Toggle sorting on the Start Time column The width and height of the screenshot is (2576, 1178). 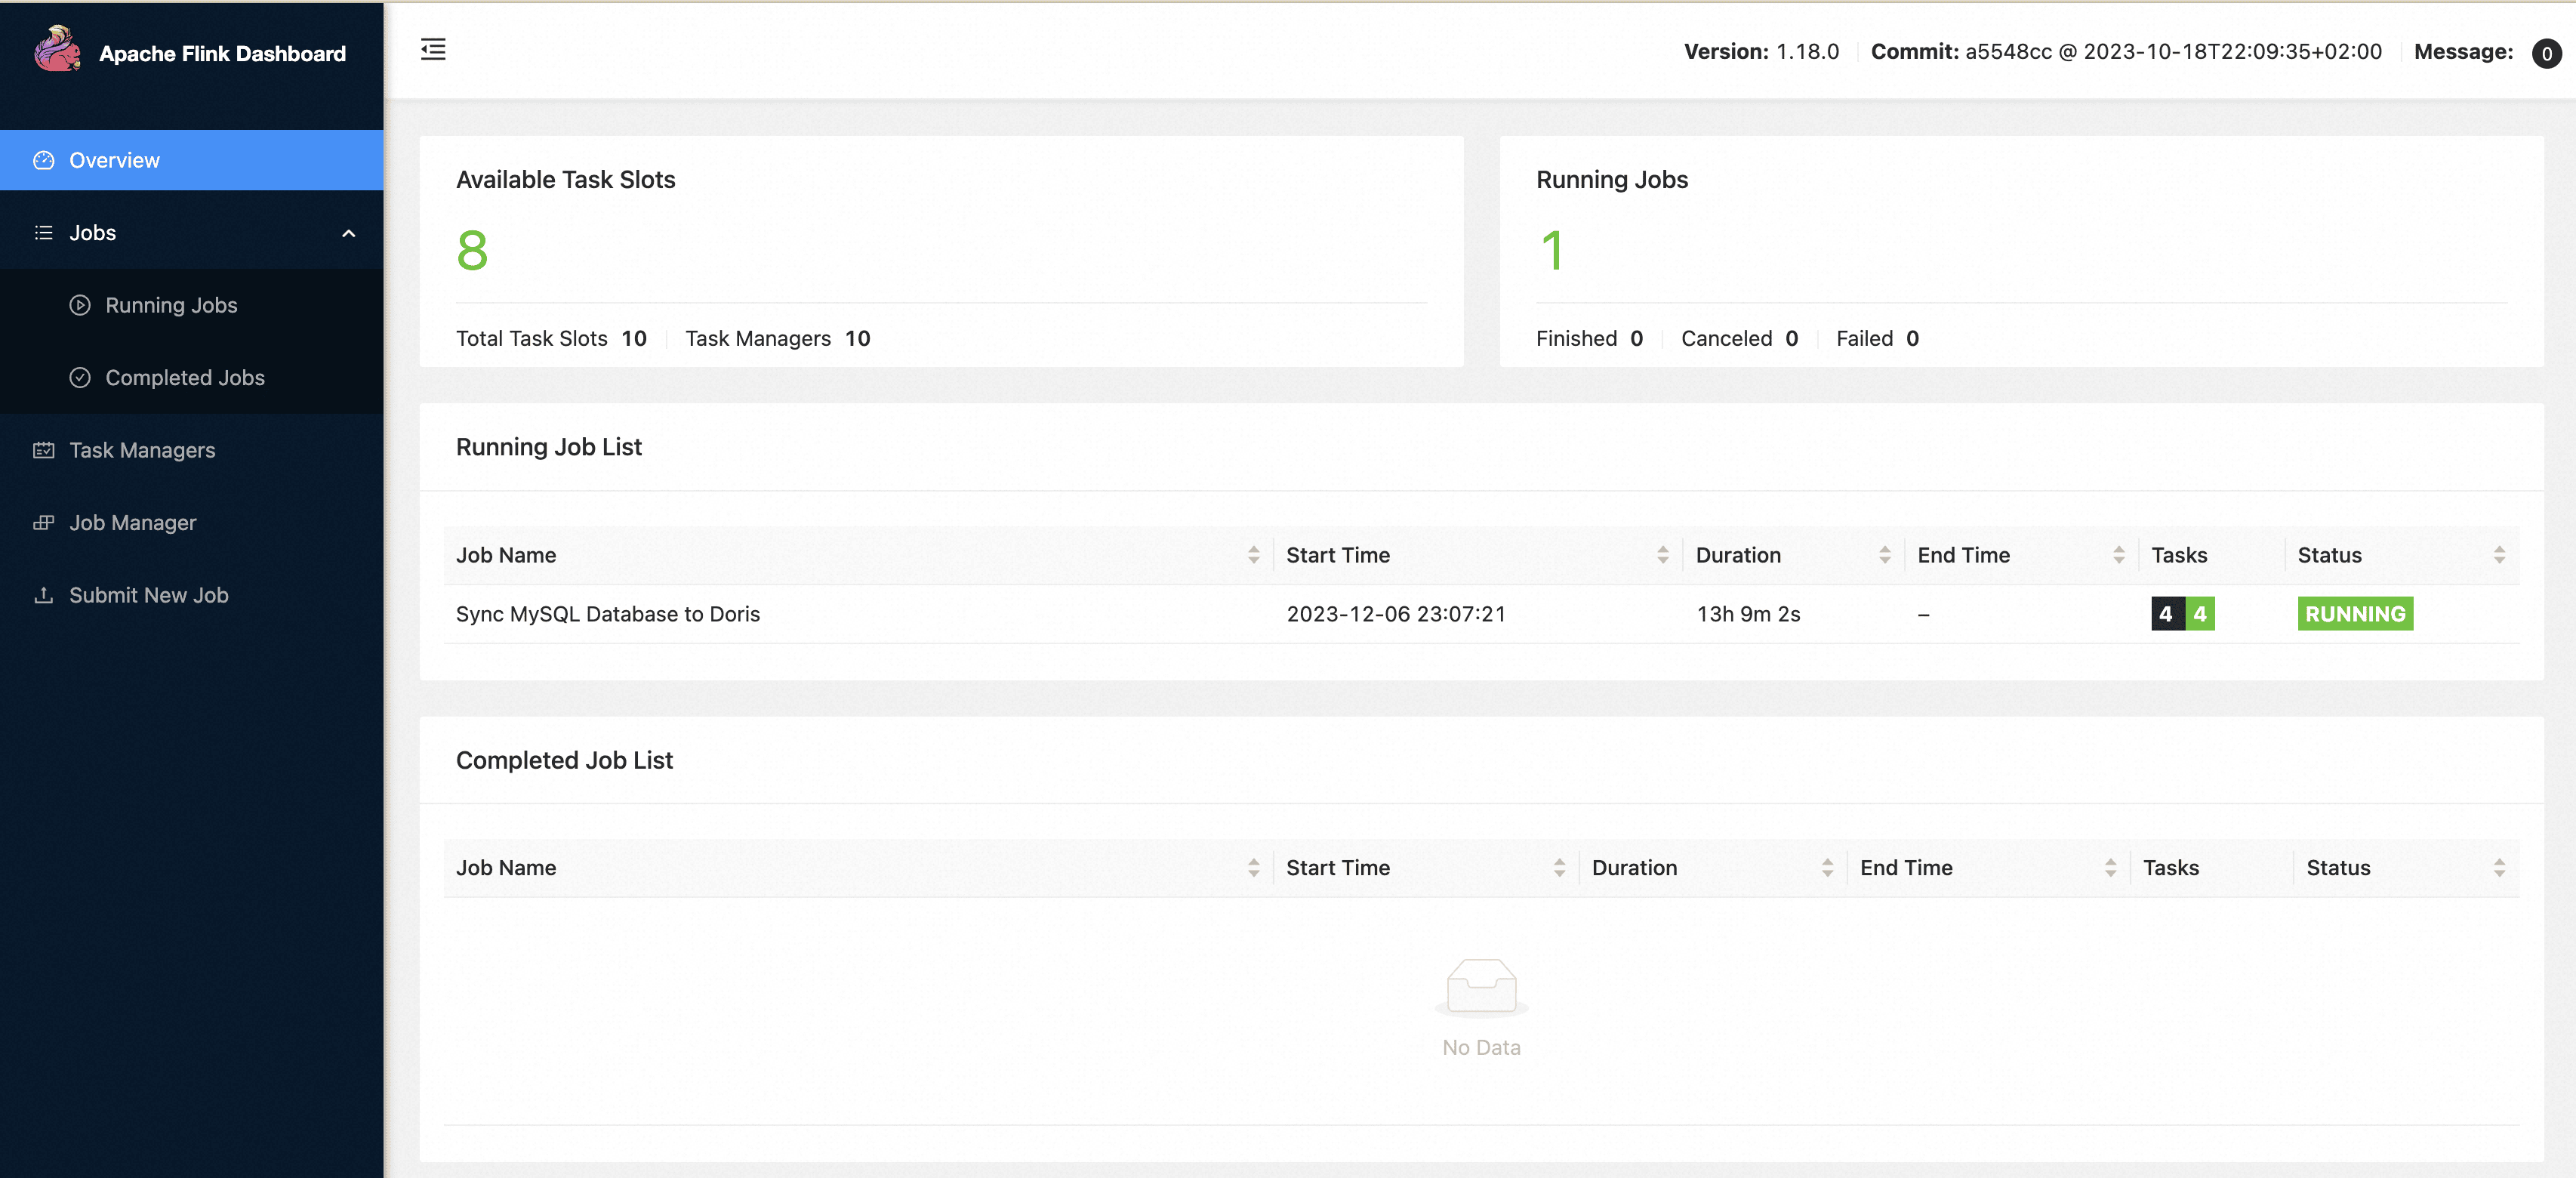pyautogui.click(x=1663, y=555)
